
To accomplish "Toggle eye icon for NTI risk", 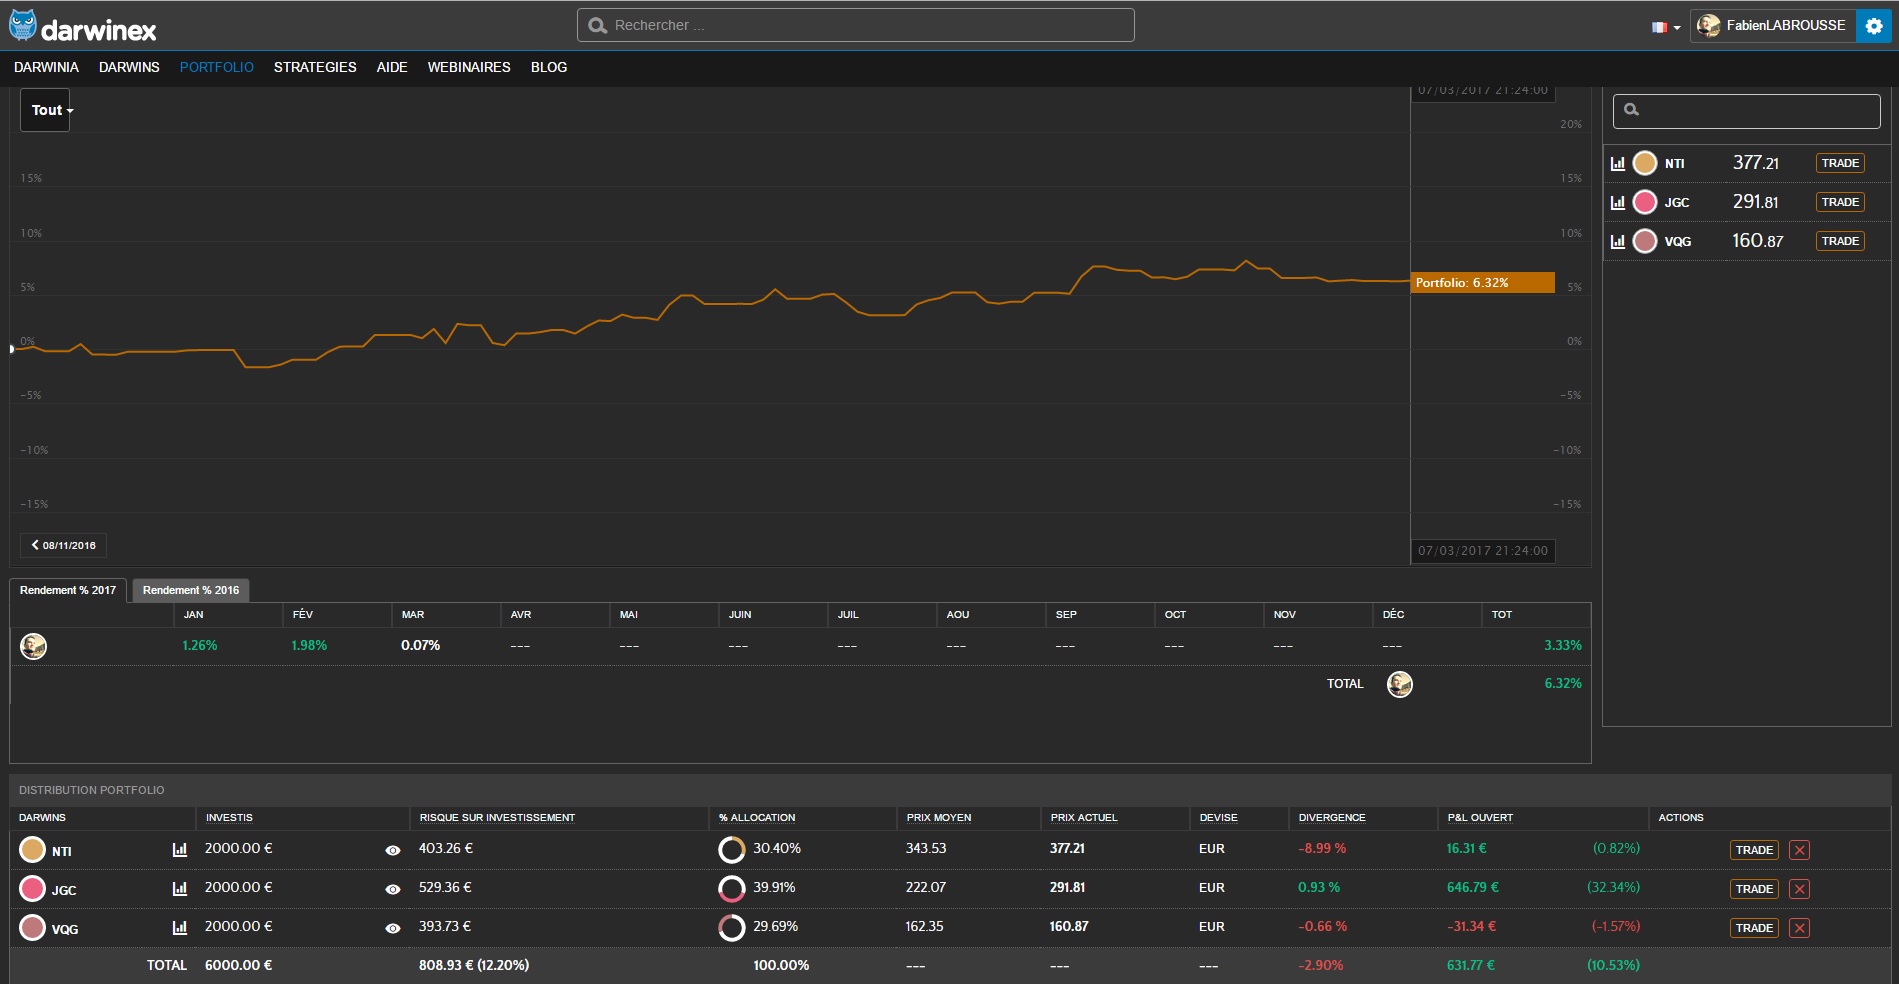I will pyautogui.click(x=393, y=850).
